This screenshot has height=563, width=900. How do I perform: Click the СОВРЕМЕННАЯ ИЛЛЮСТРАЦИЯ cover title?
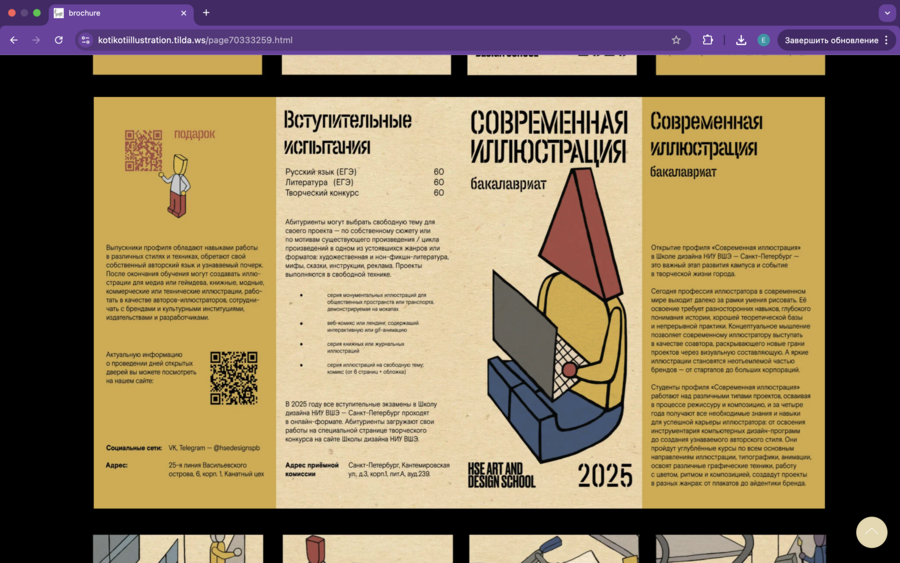(549, 137)
